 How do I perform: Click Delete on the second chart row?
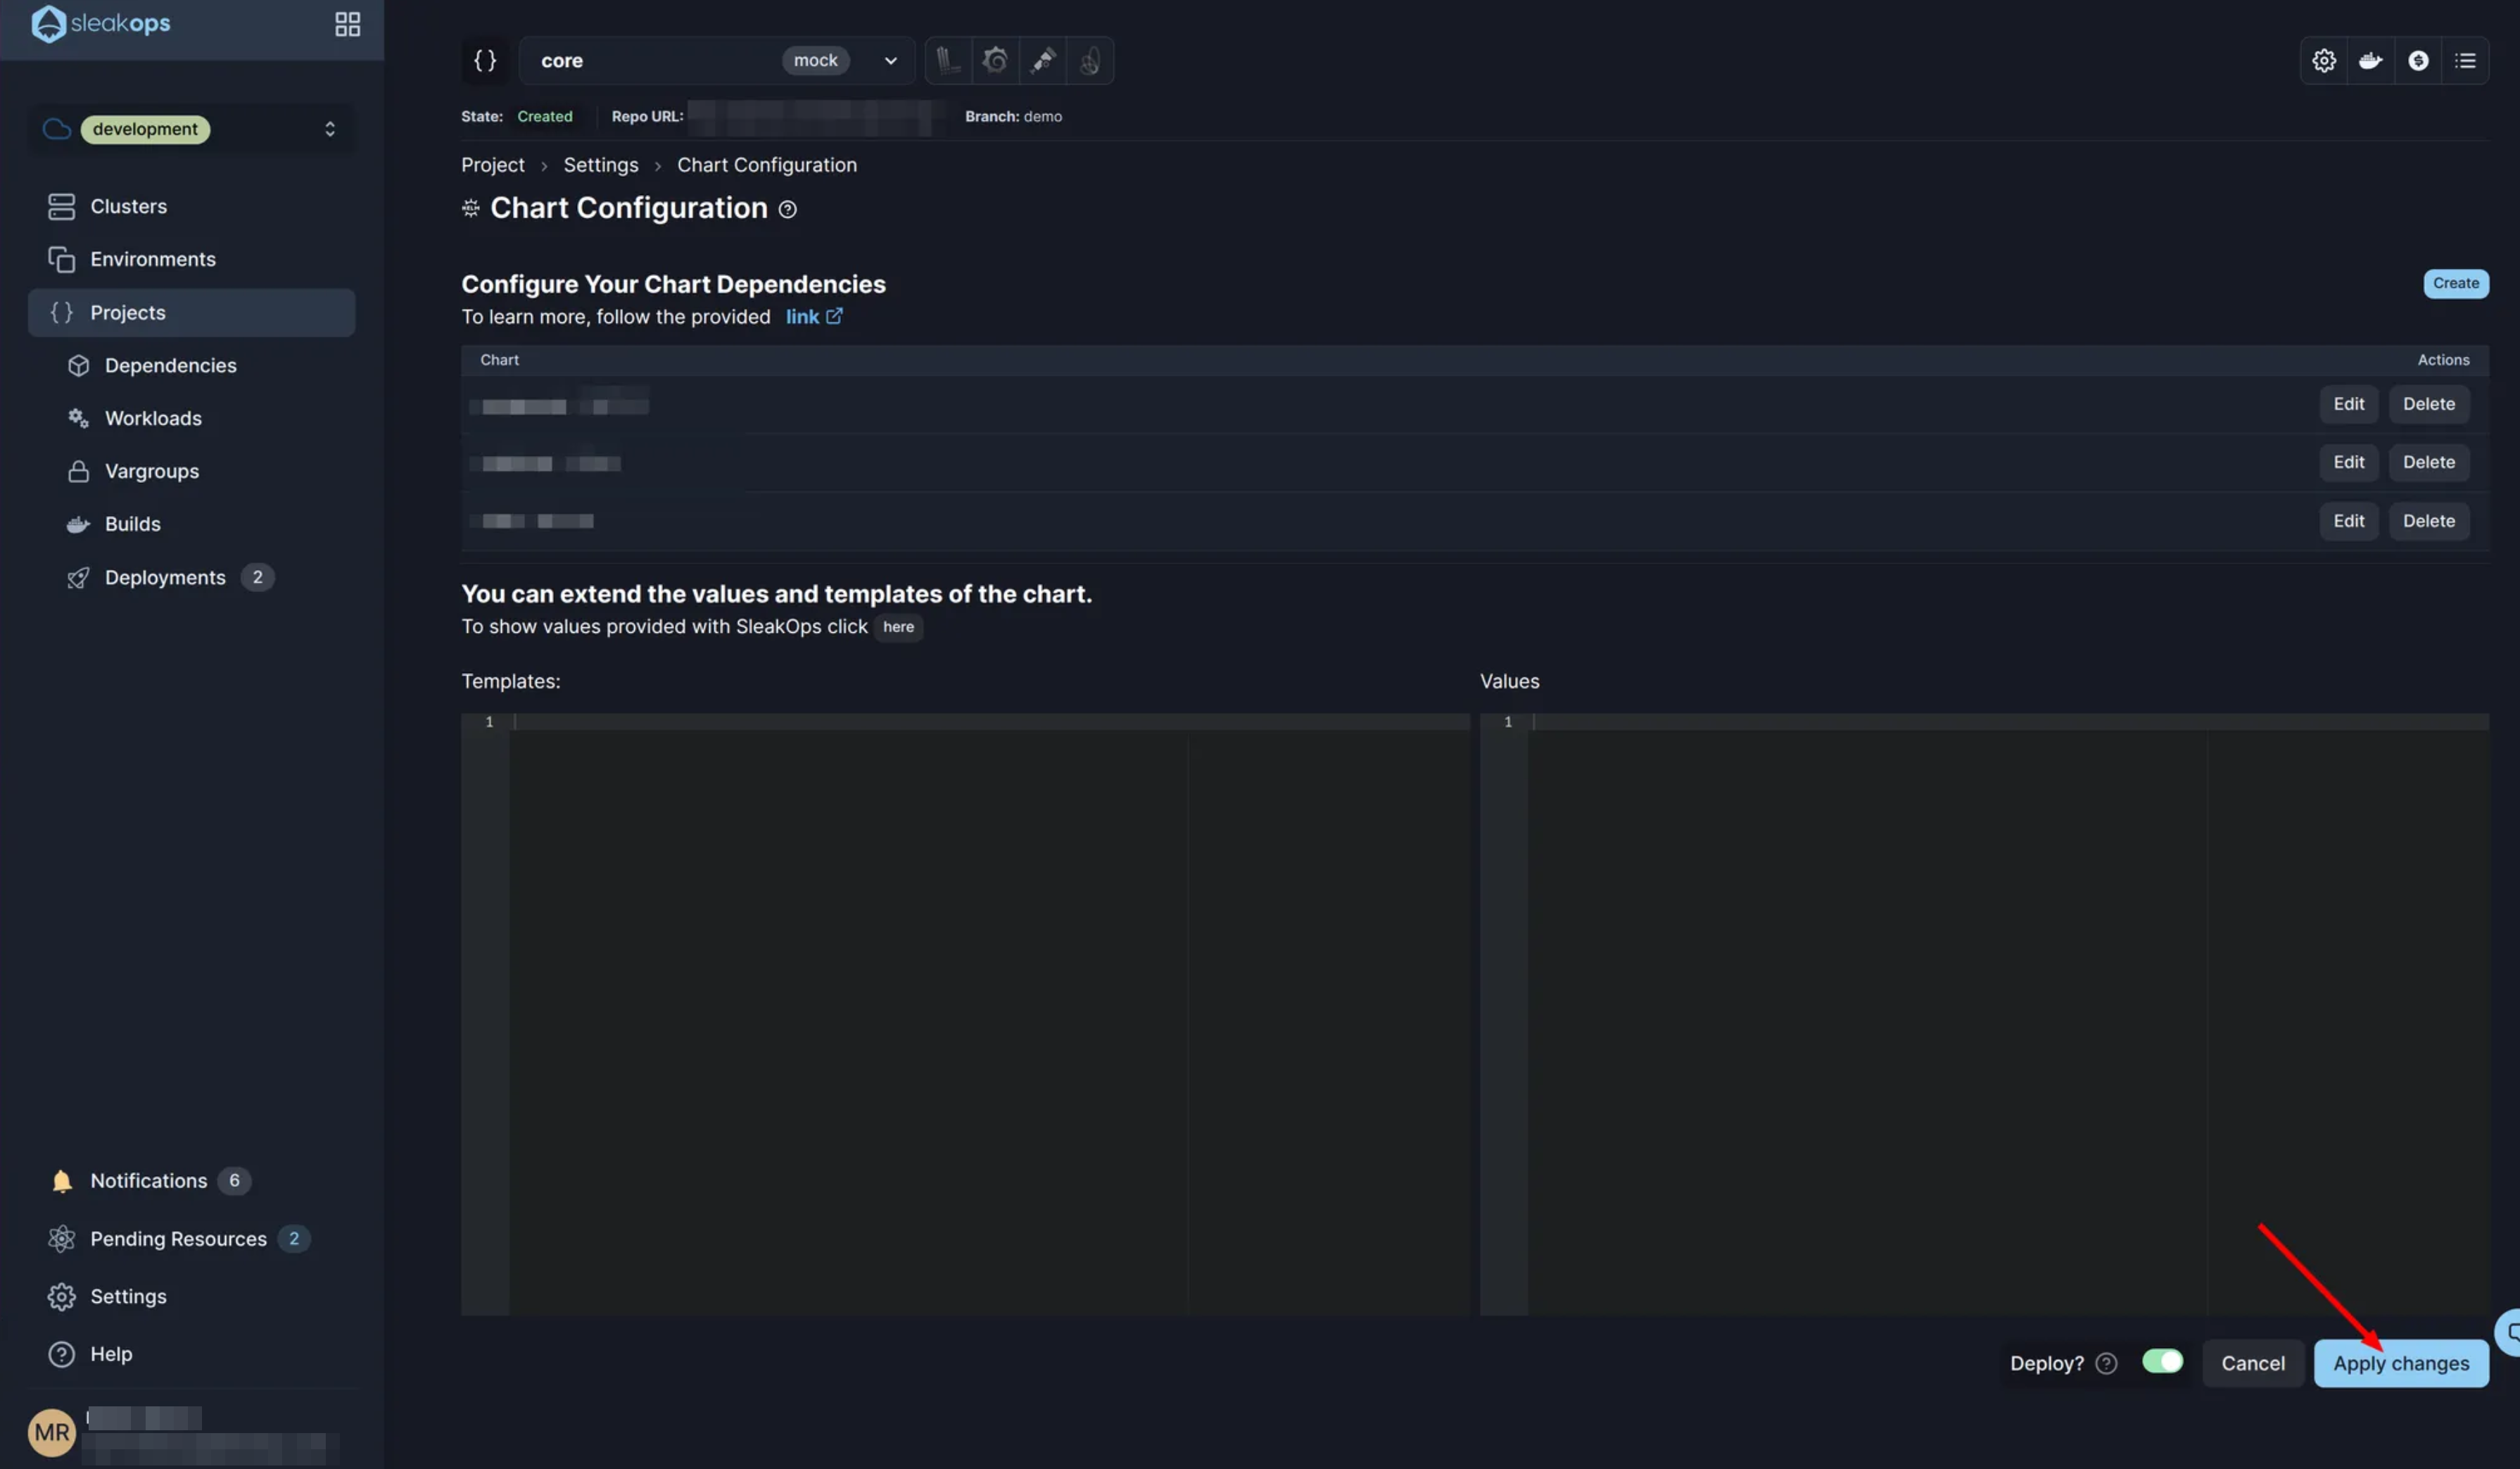pyautogui.click(x=2428, y=462)
